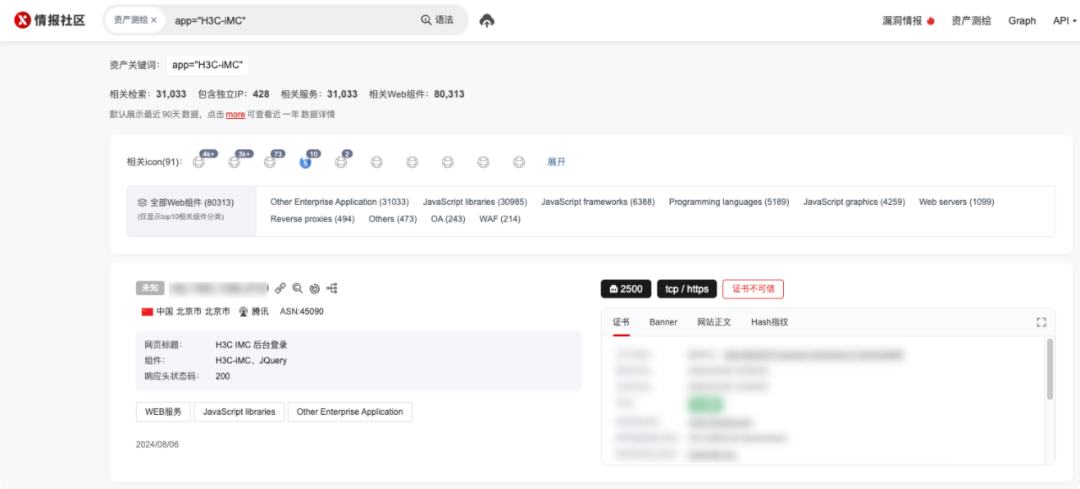The height and width of the screenshot is (489, 1080).
Task: Open 漏洞情报 in top navigation
Action: tap(908, 21)
